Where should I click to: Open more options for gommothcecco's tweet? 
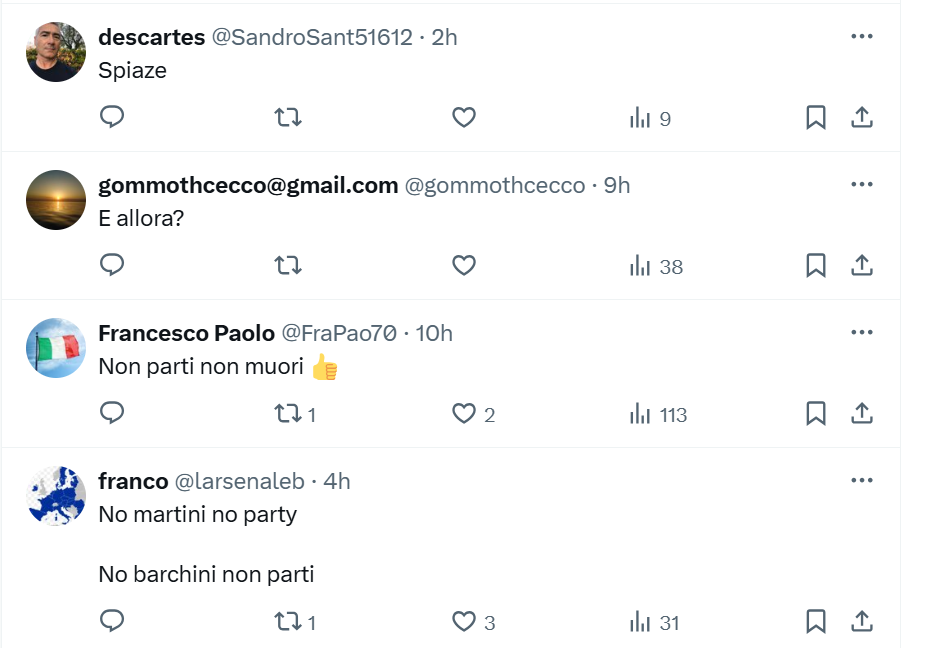(861, 184)
